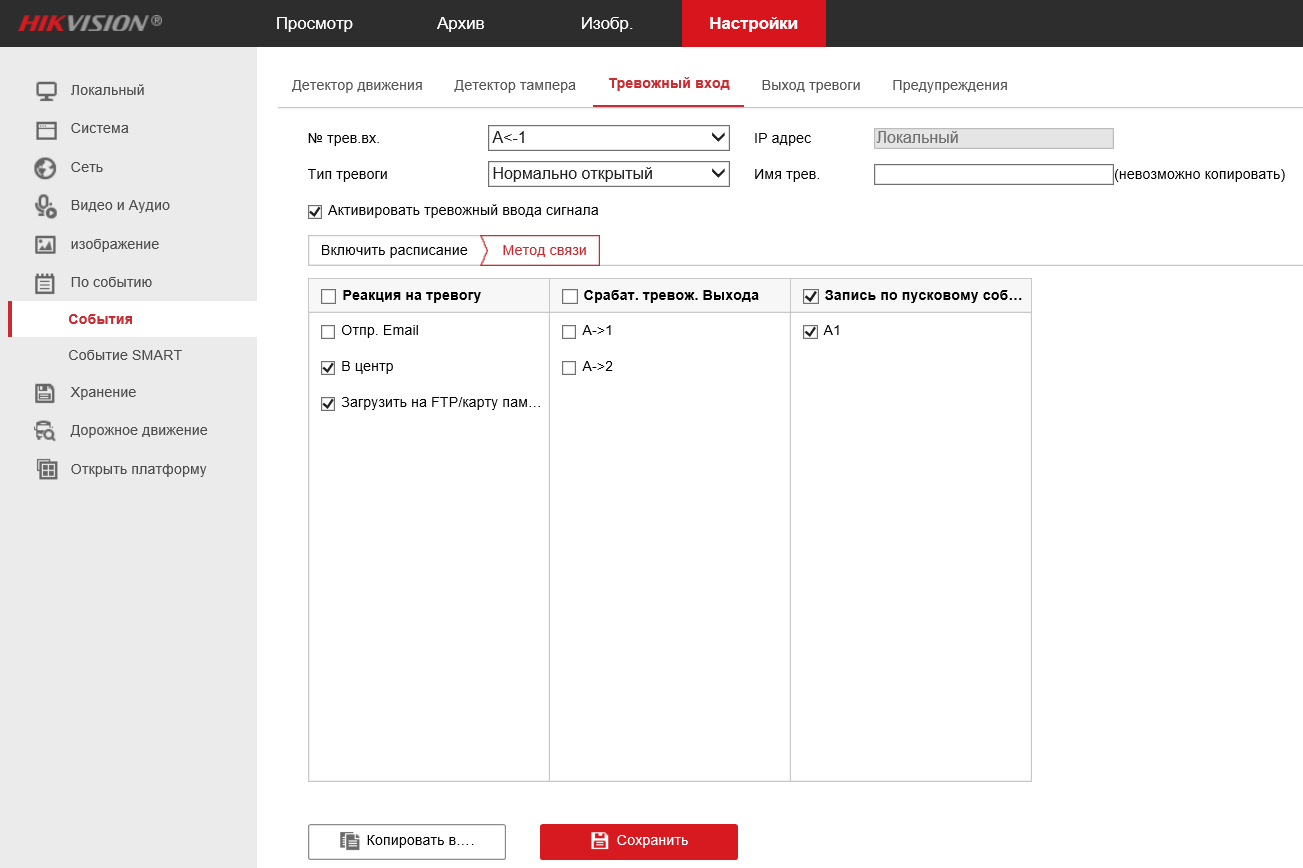Check the Реакция на тревогу header checkbox

[x=328, y=296]
